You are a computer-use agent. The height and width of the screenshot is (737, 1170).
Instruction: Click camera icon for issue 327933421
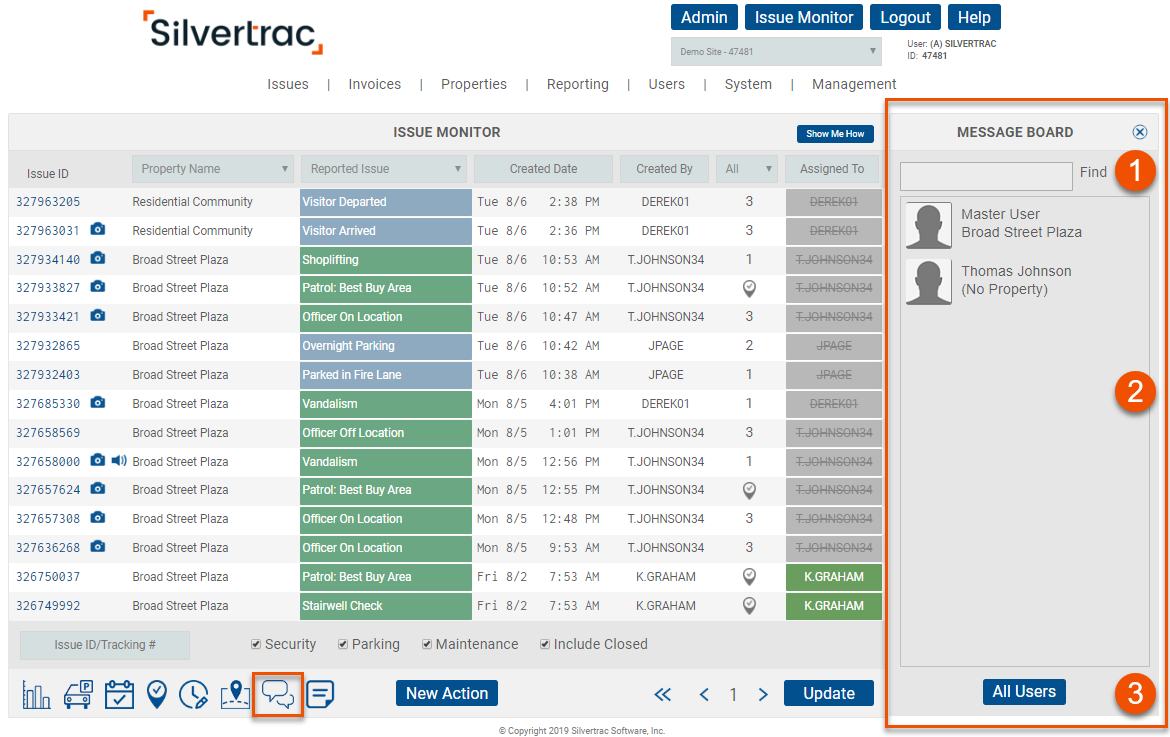point(98,316)
